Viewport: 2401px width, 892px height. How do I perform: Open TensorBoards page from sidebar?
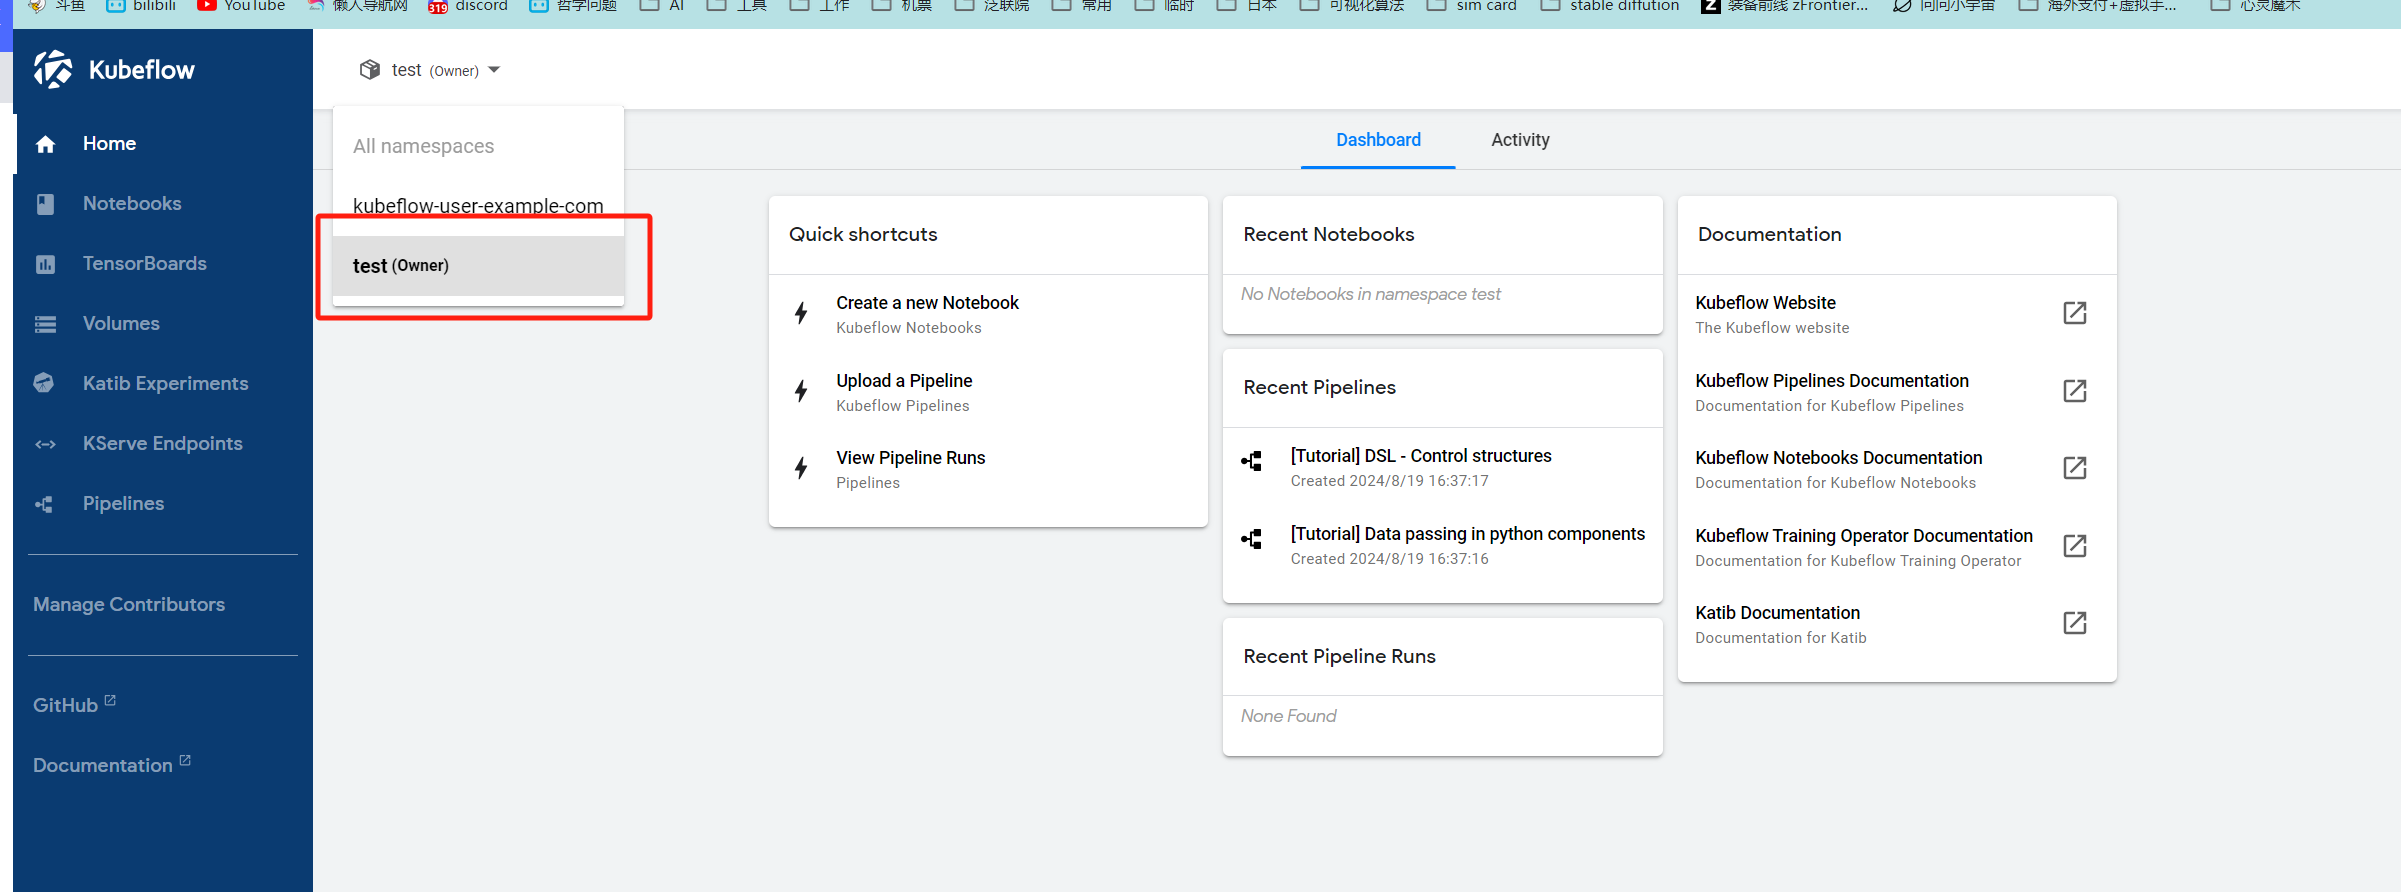(164, 264)
